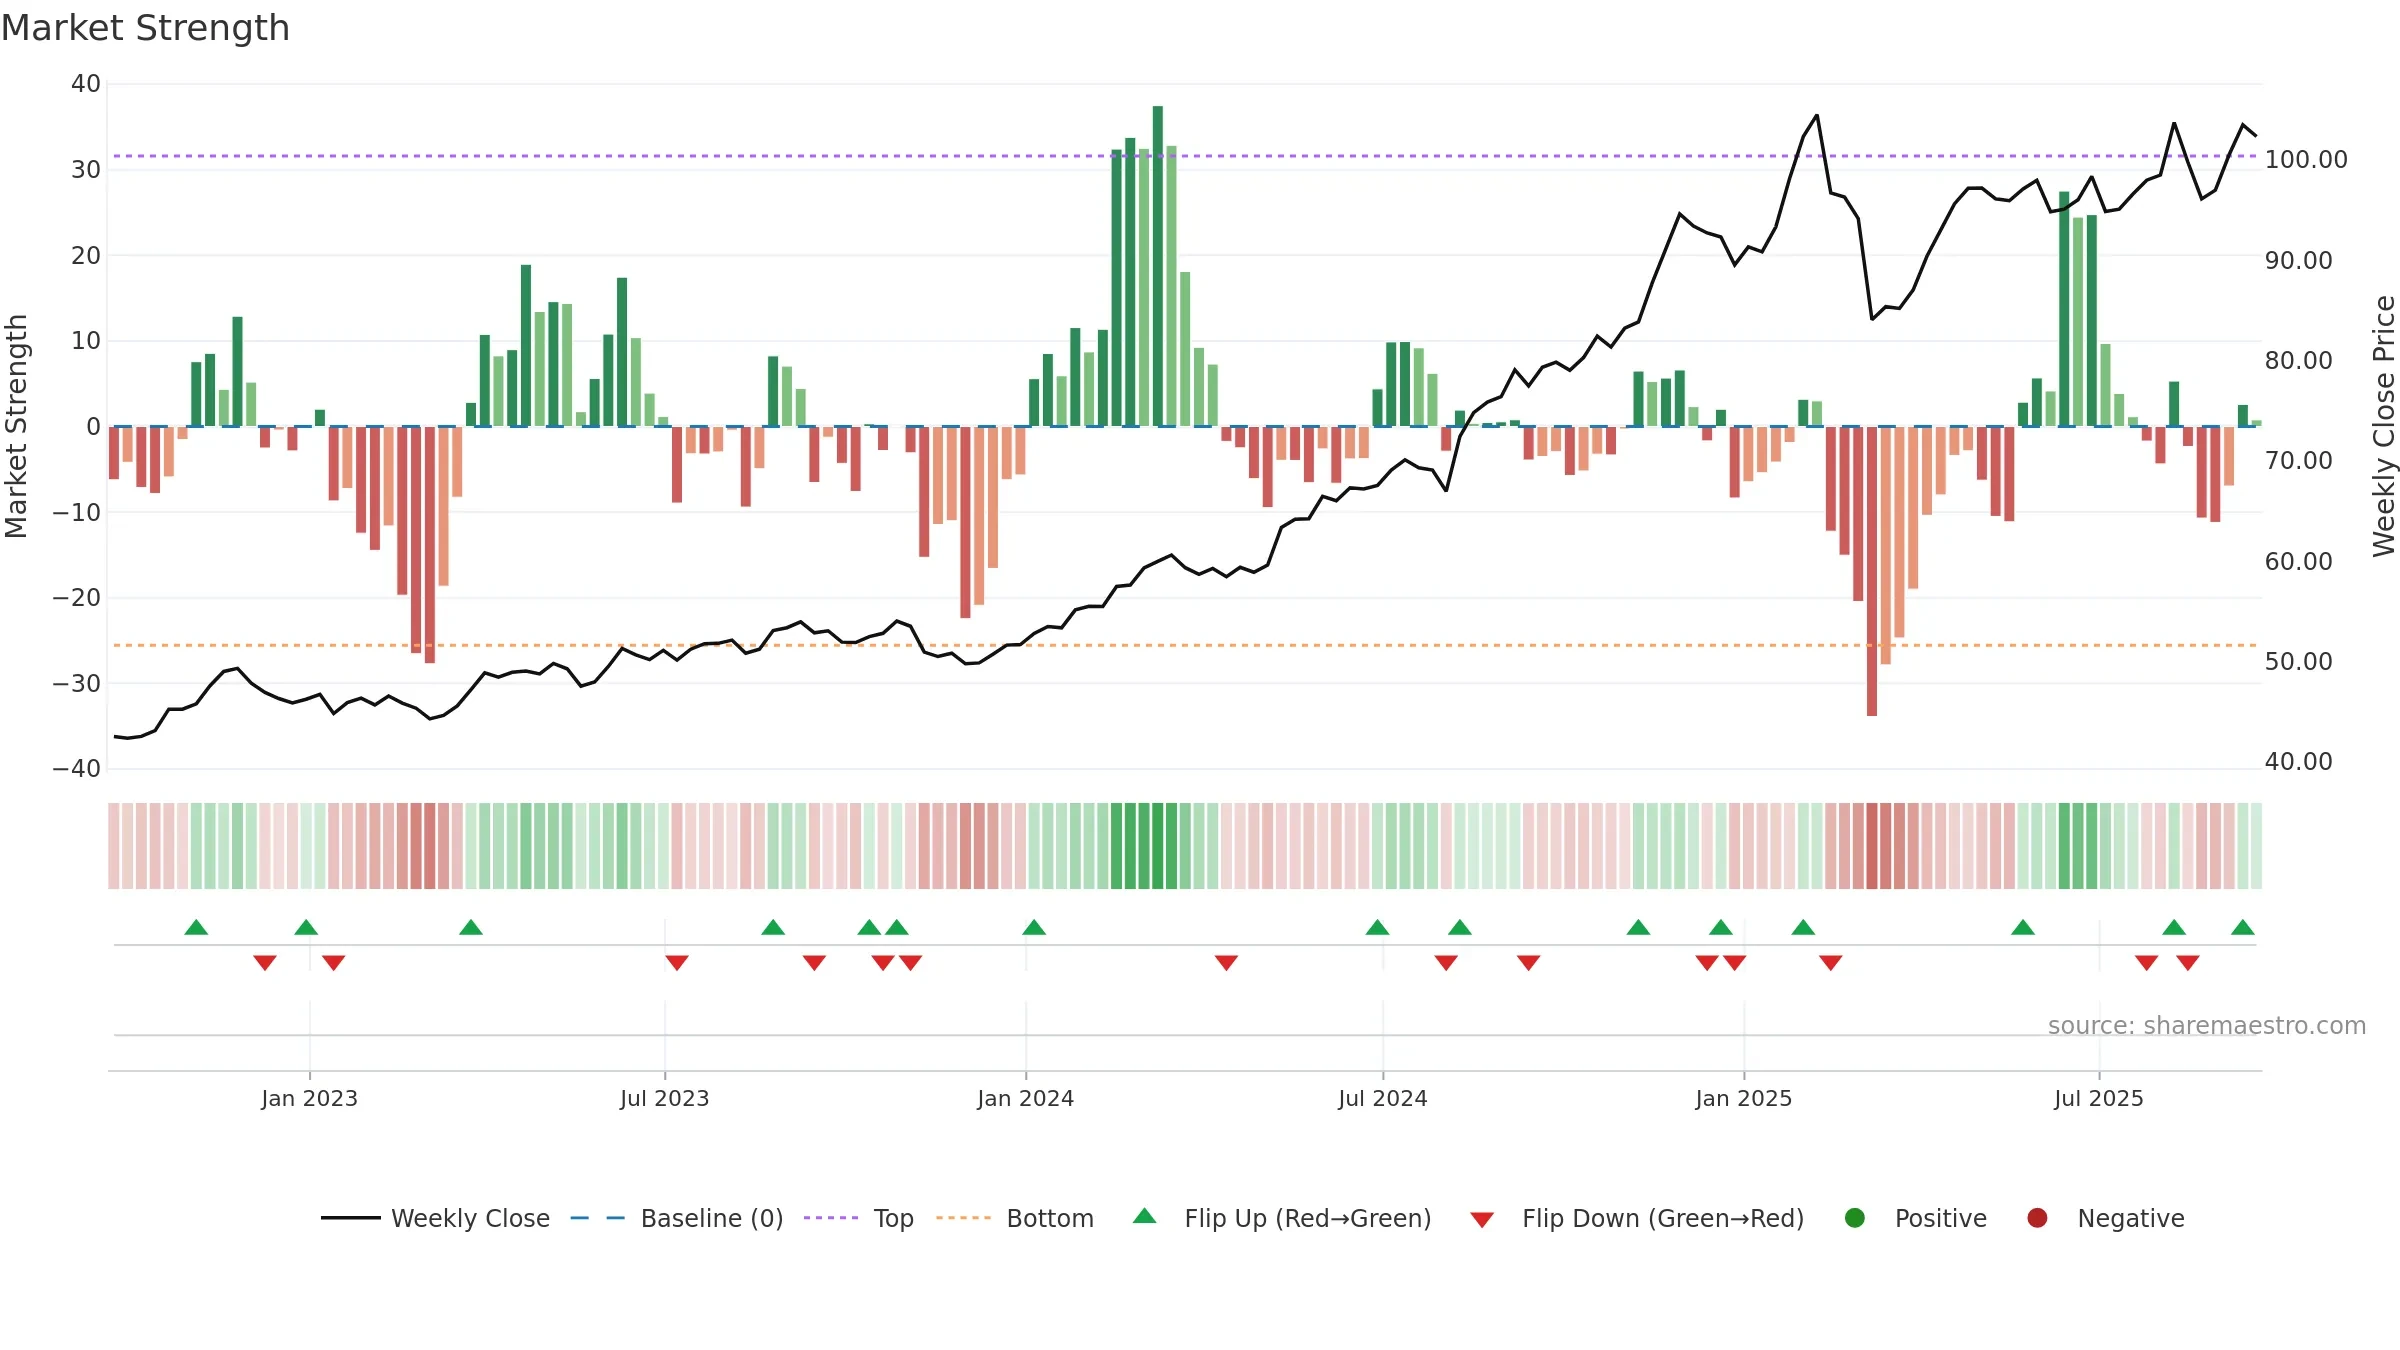Toggle the Top legend label
Image resolution: width=2400 pixels, height=1350 pixels.
click(893, 1218)
